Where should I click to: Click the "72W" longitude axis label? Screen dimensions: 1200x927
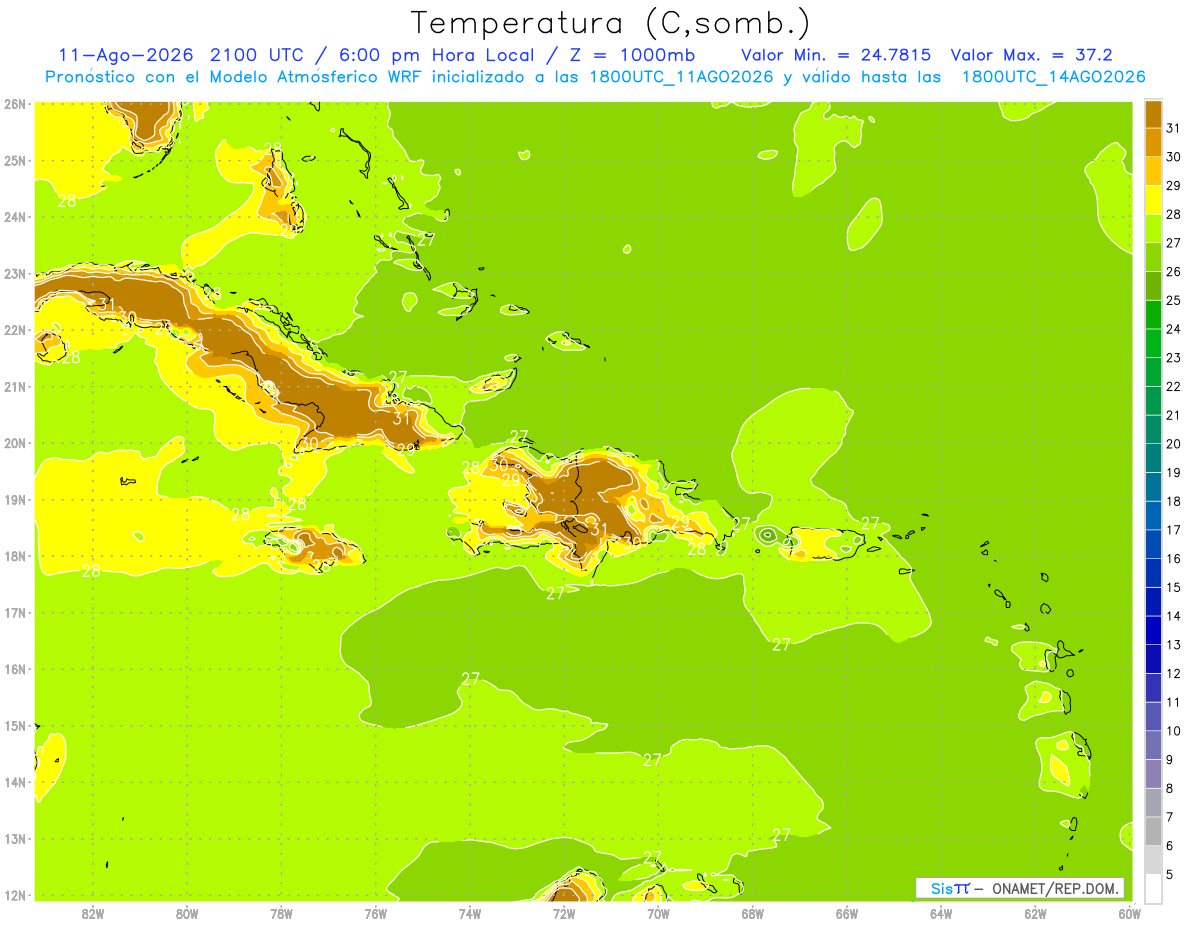tap(564, 914)
